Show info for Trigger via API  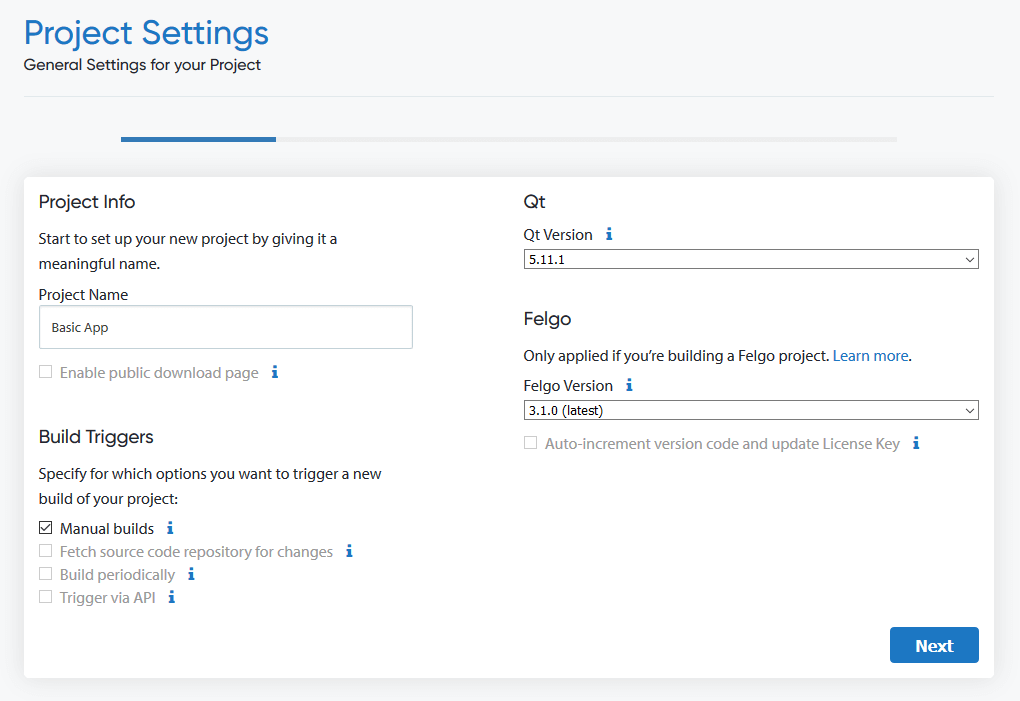[x=171, y=596]
